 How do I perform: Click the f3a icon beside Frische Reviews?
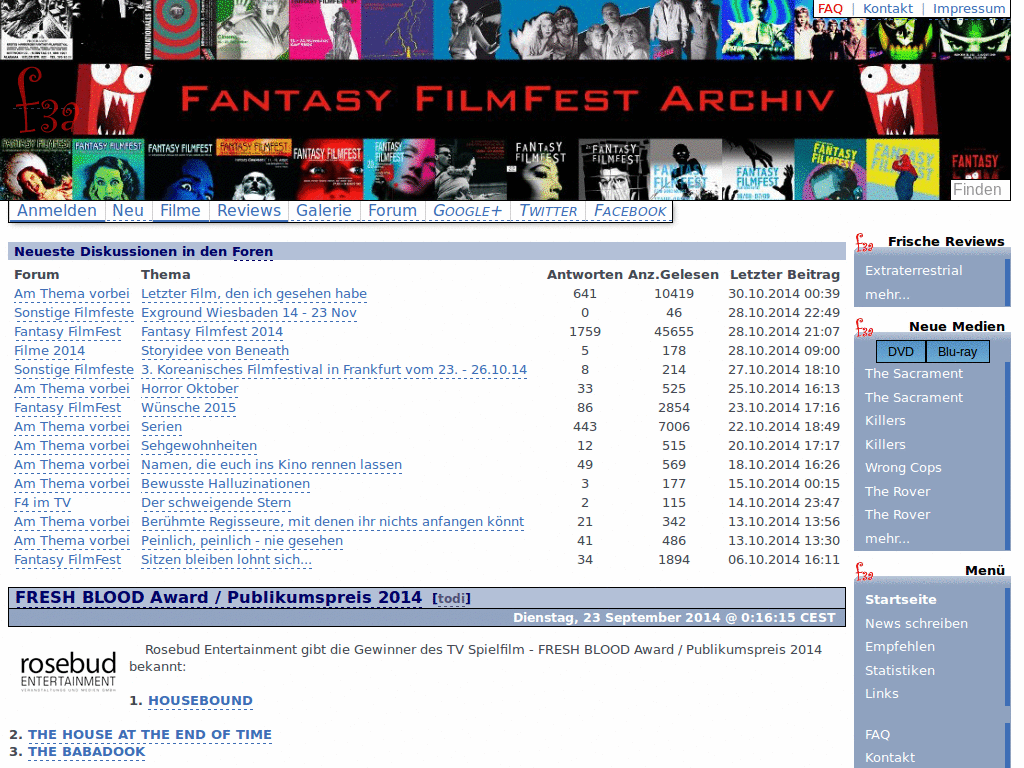[864, 242]
